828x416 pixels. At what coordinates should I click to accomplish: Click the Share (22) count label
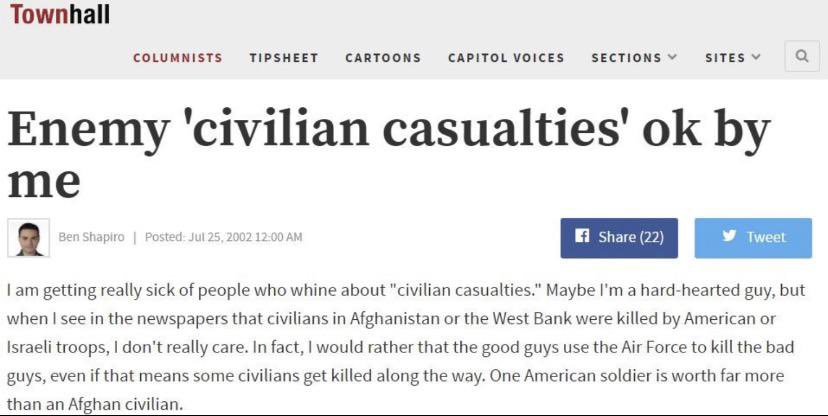631,237
